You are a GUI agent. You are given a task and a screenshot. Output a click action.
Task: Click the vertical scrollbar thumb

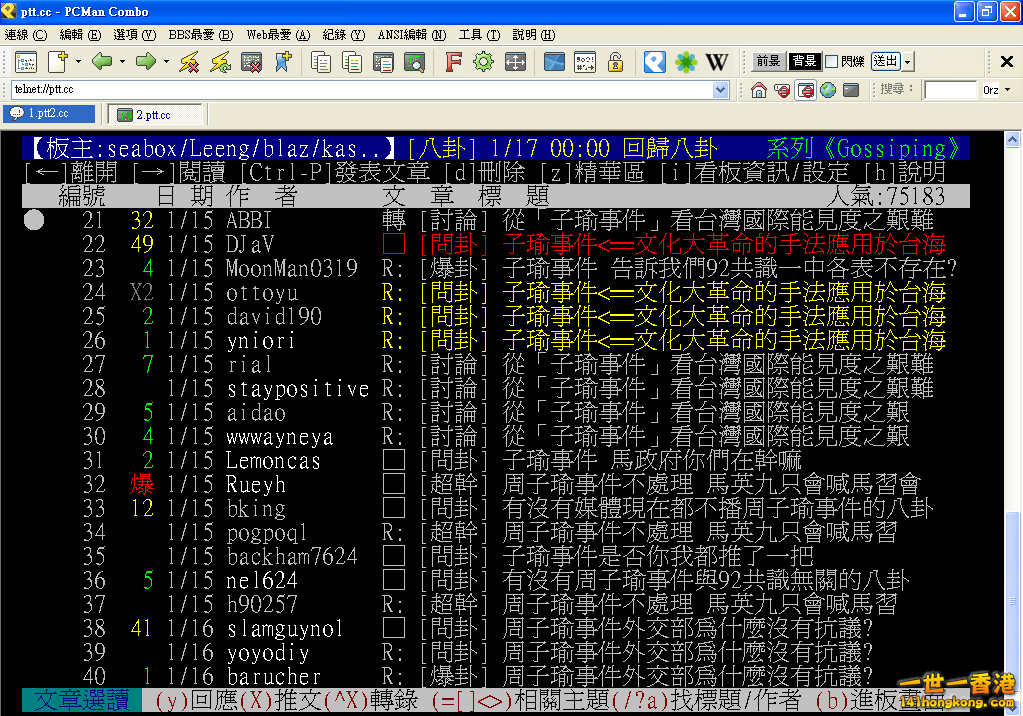coord(1012,600)
